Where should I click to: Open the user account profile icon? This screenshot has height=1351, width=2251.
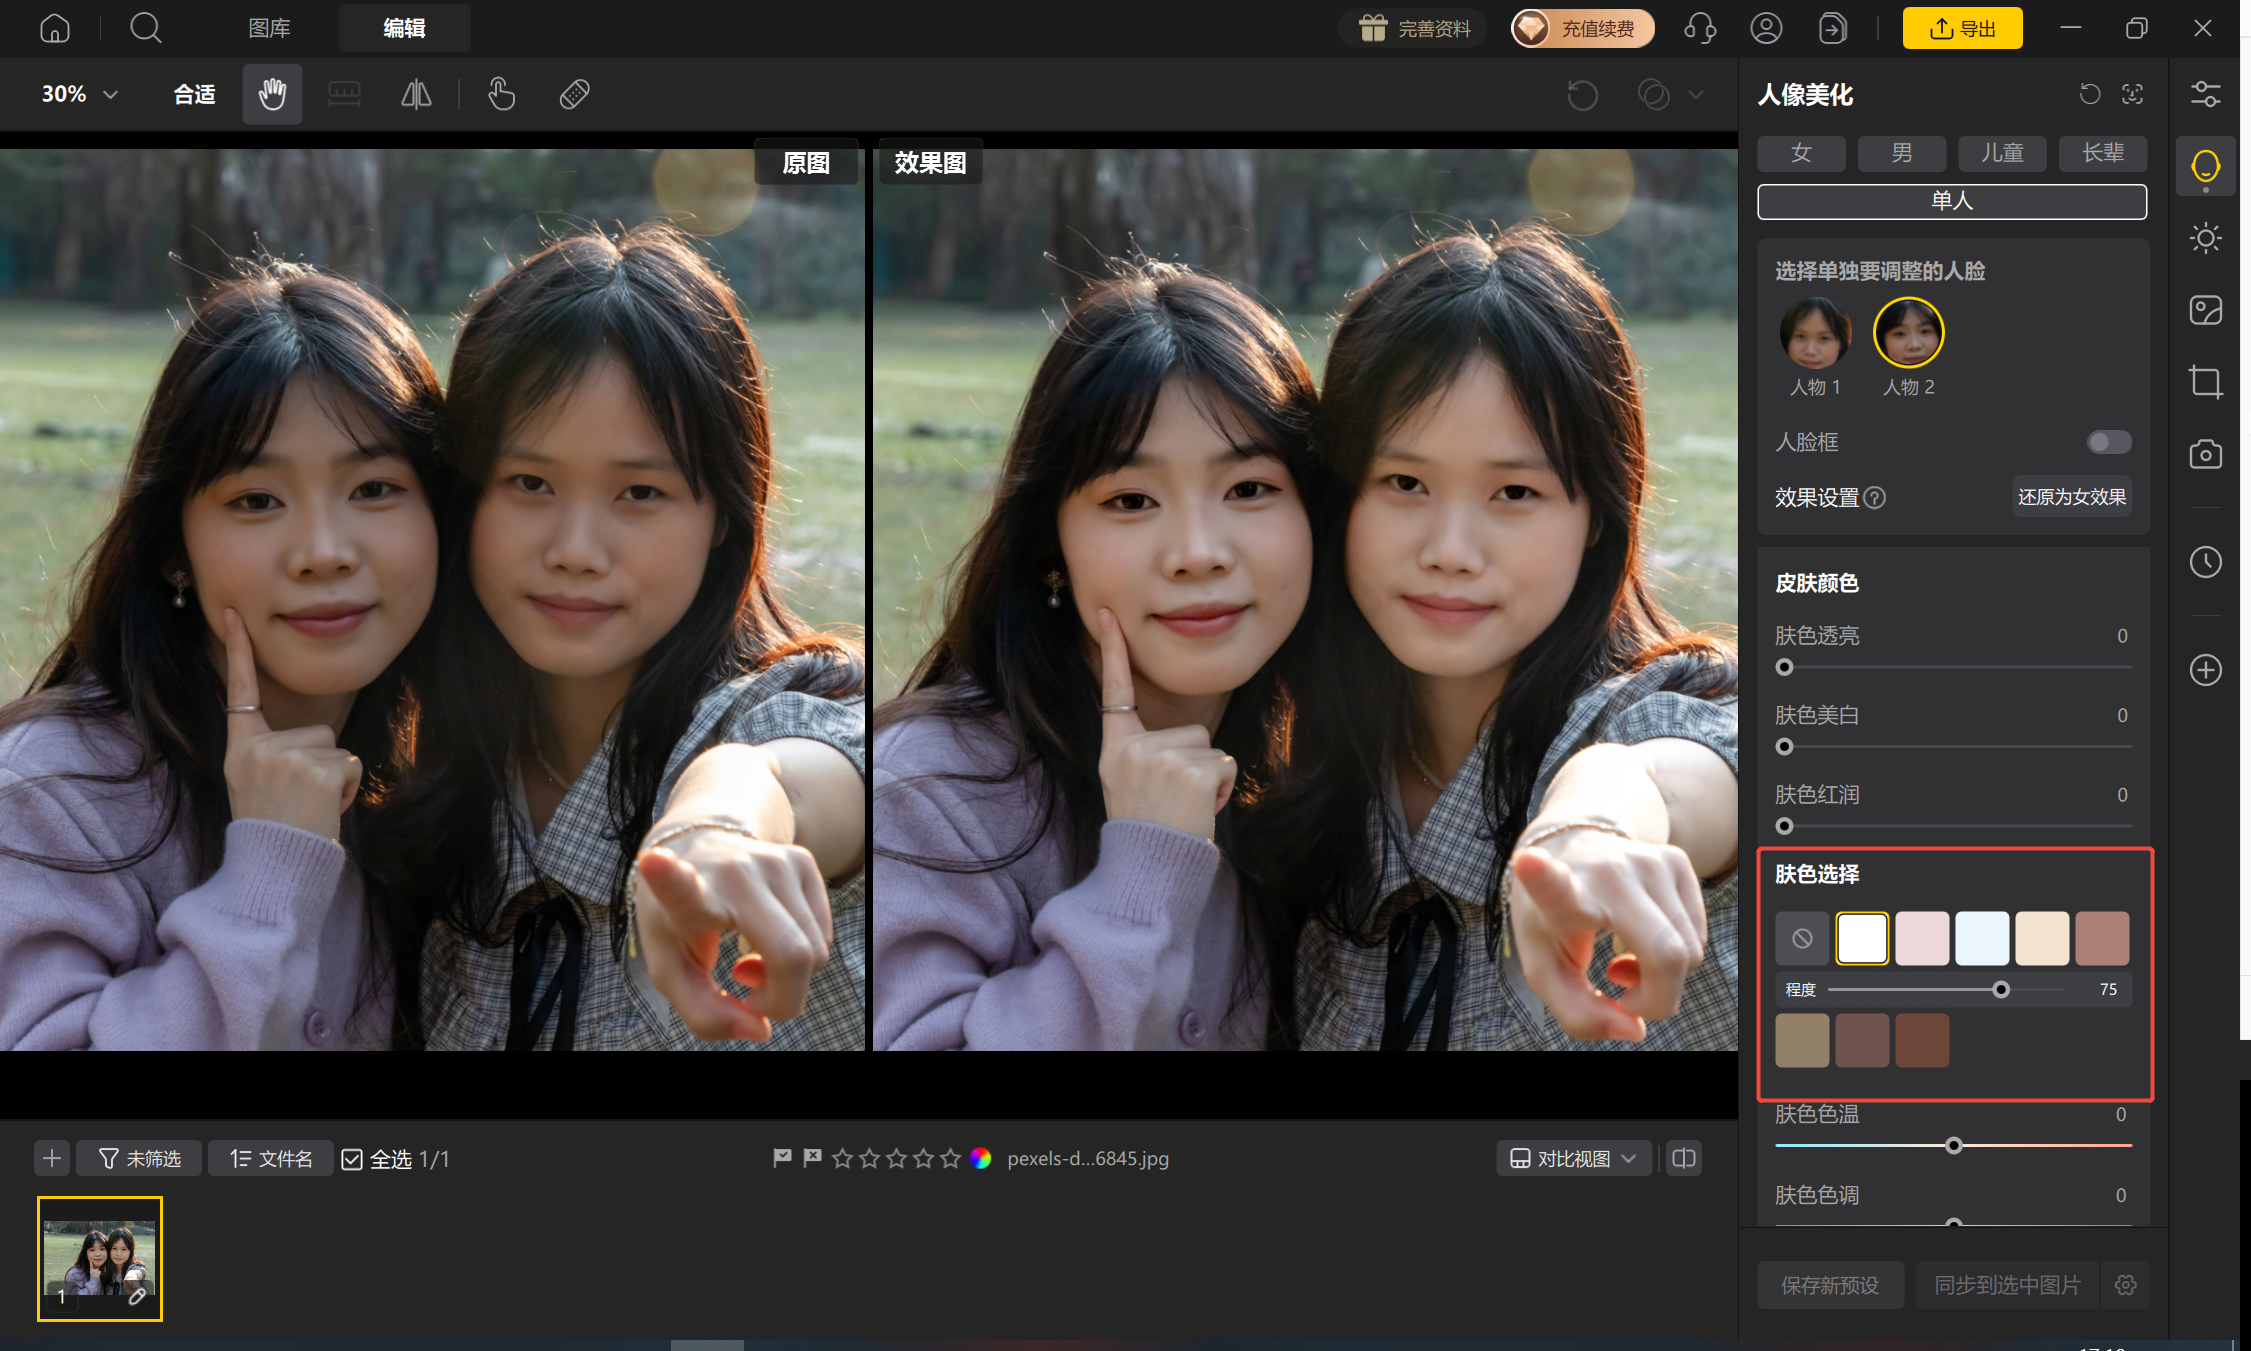point(1766,28)
